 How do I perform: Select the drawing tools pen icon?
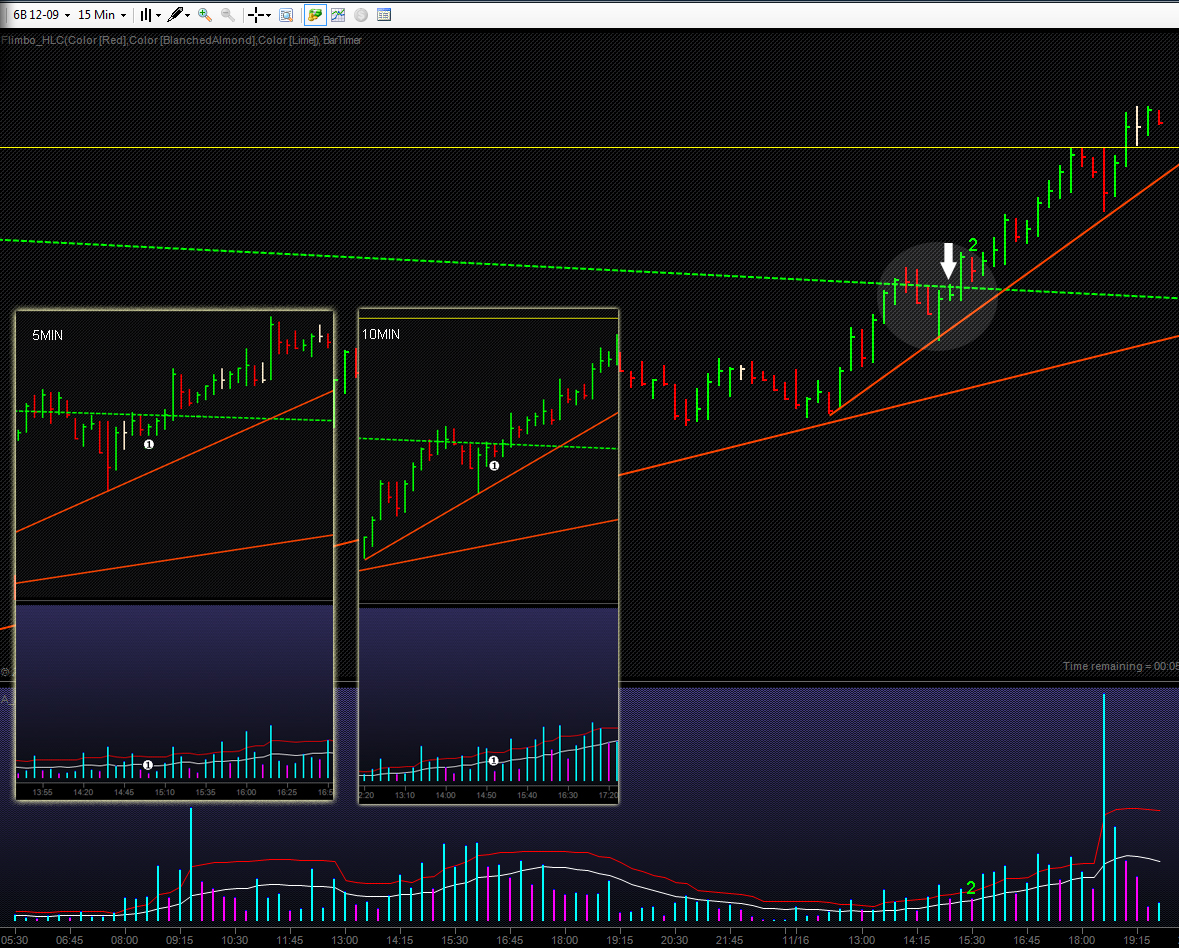click(x=175, y=15)
